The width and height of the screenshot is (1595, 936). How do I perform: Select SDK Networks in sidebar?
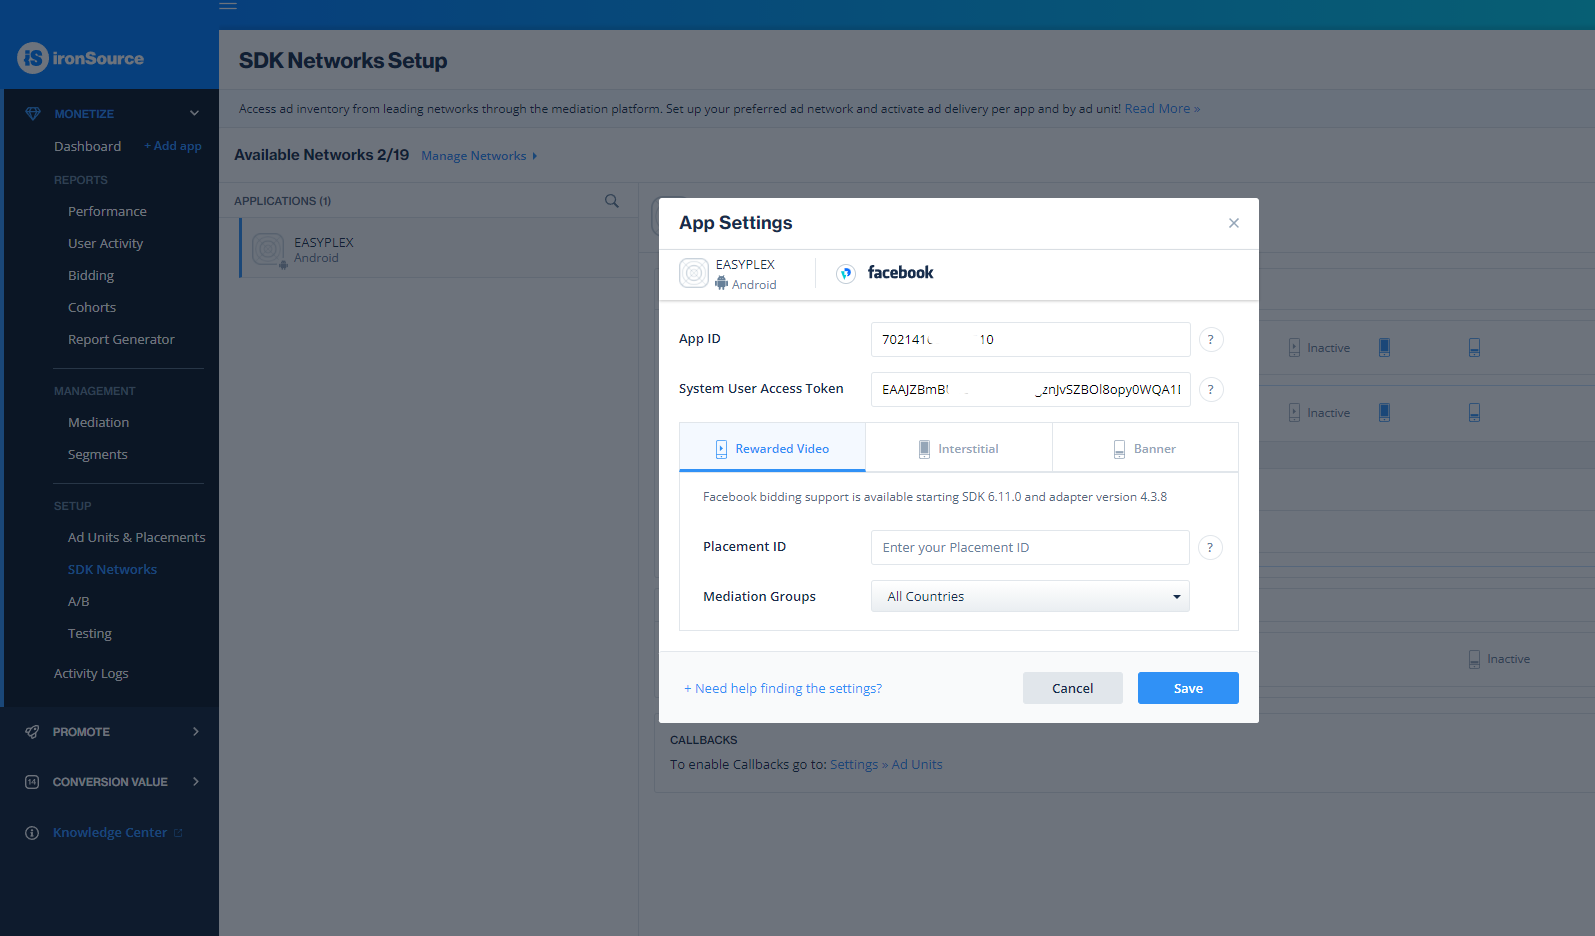(x=112, y=569)
